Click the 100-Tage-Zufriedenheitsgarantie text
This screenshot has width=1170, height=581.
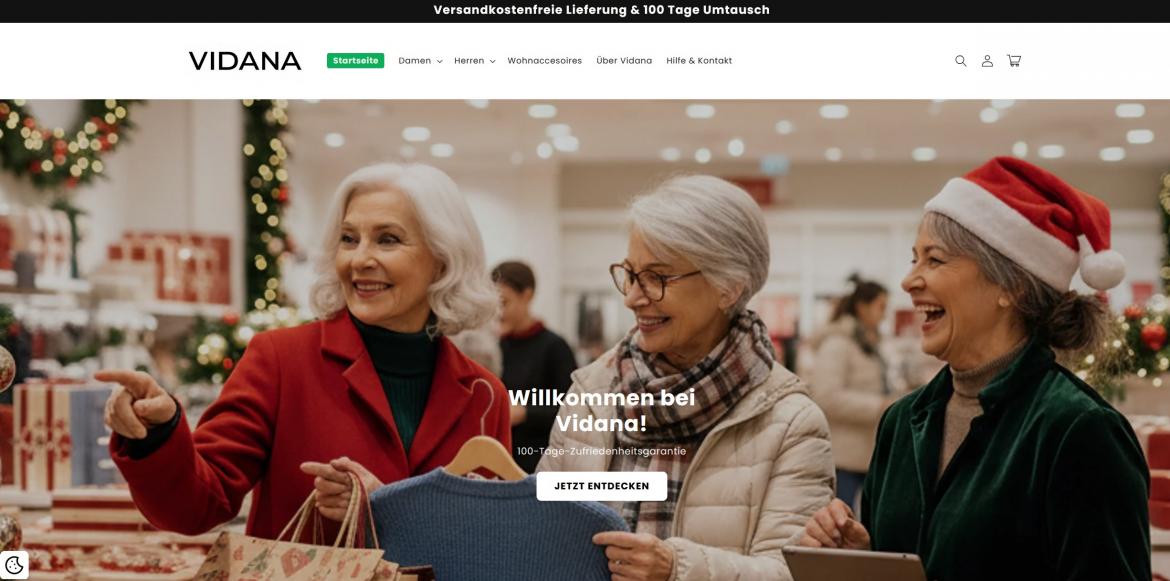601,451
